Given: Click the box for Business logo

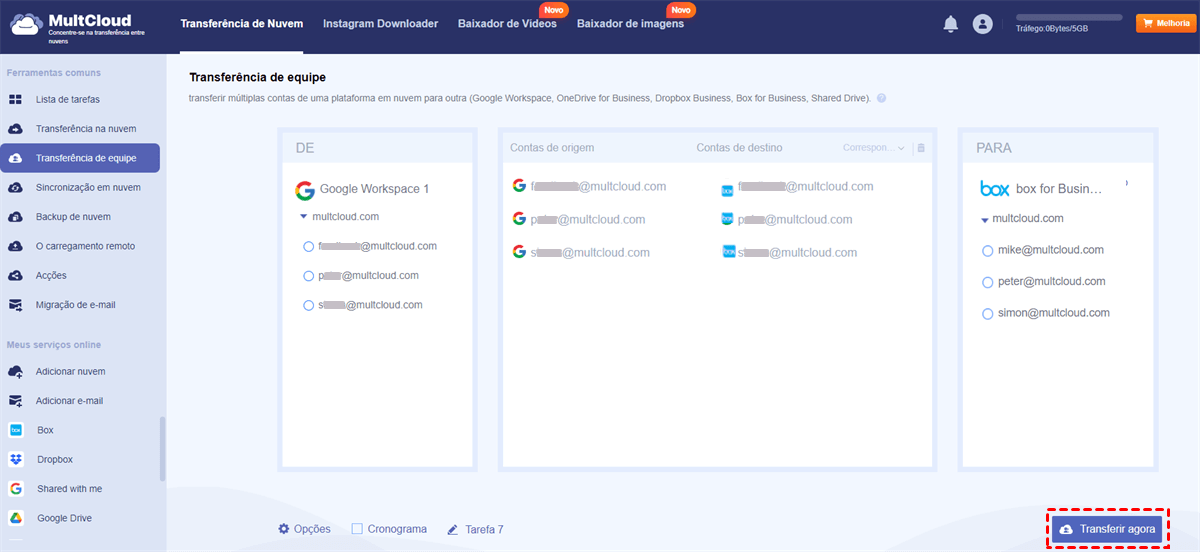Looking at the screenshot, I should point(995,188).
